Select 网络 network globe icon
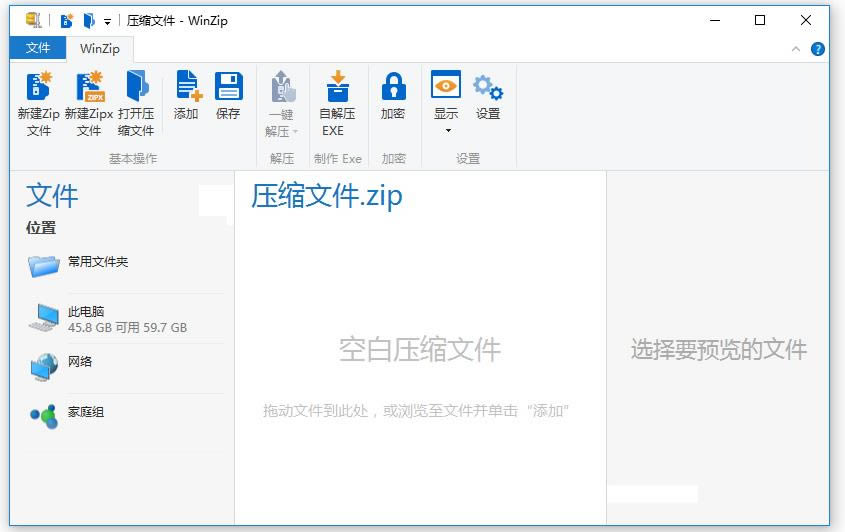Image resolution: width=845 pixels, height=532 pixels. coord(44,367)
